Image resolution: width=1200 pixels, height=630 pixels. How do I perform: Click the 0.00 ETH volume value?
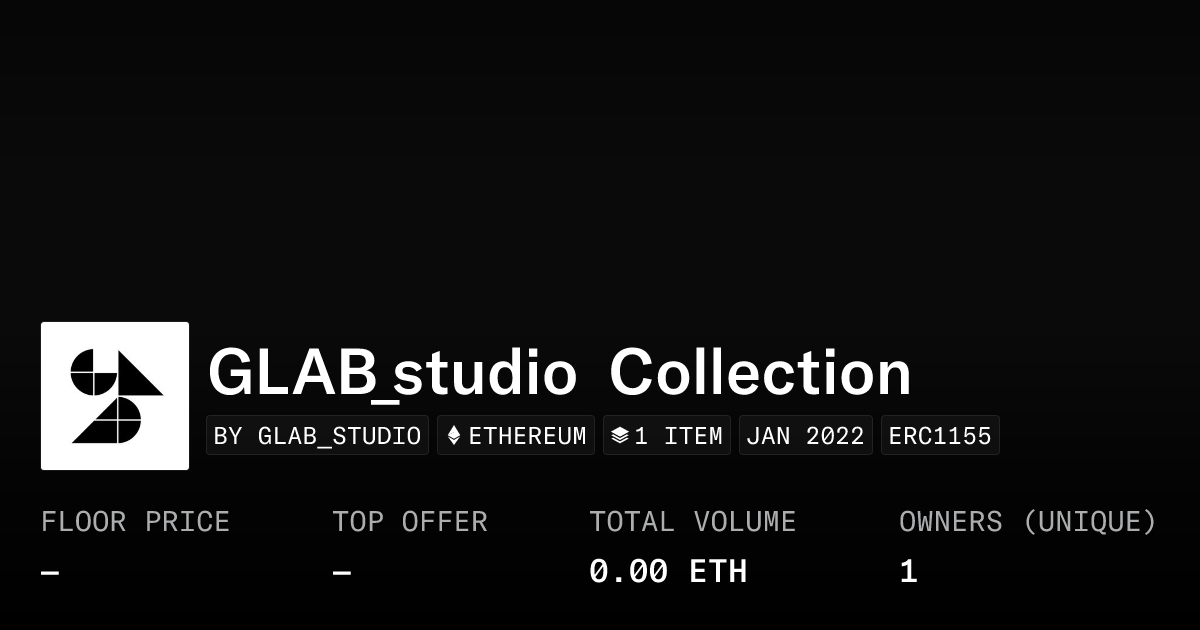tap(667, 572)
